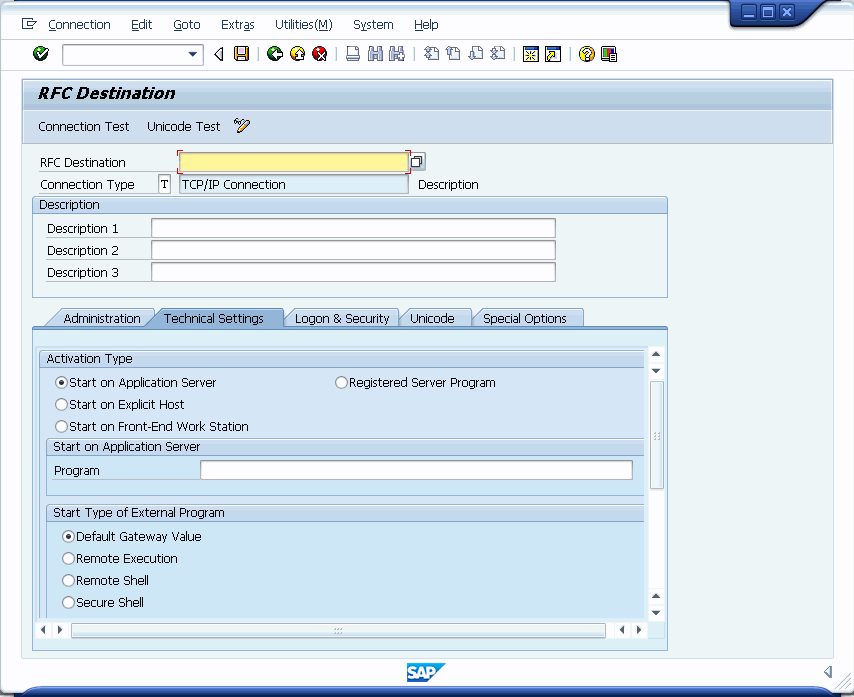Click the Cancel red X icon

(320, 54)
